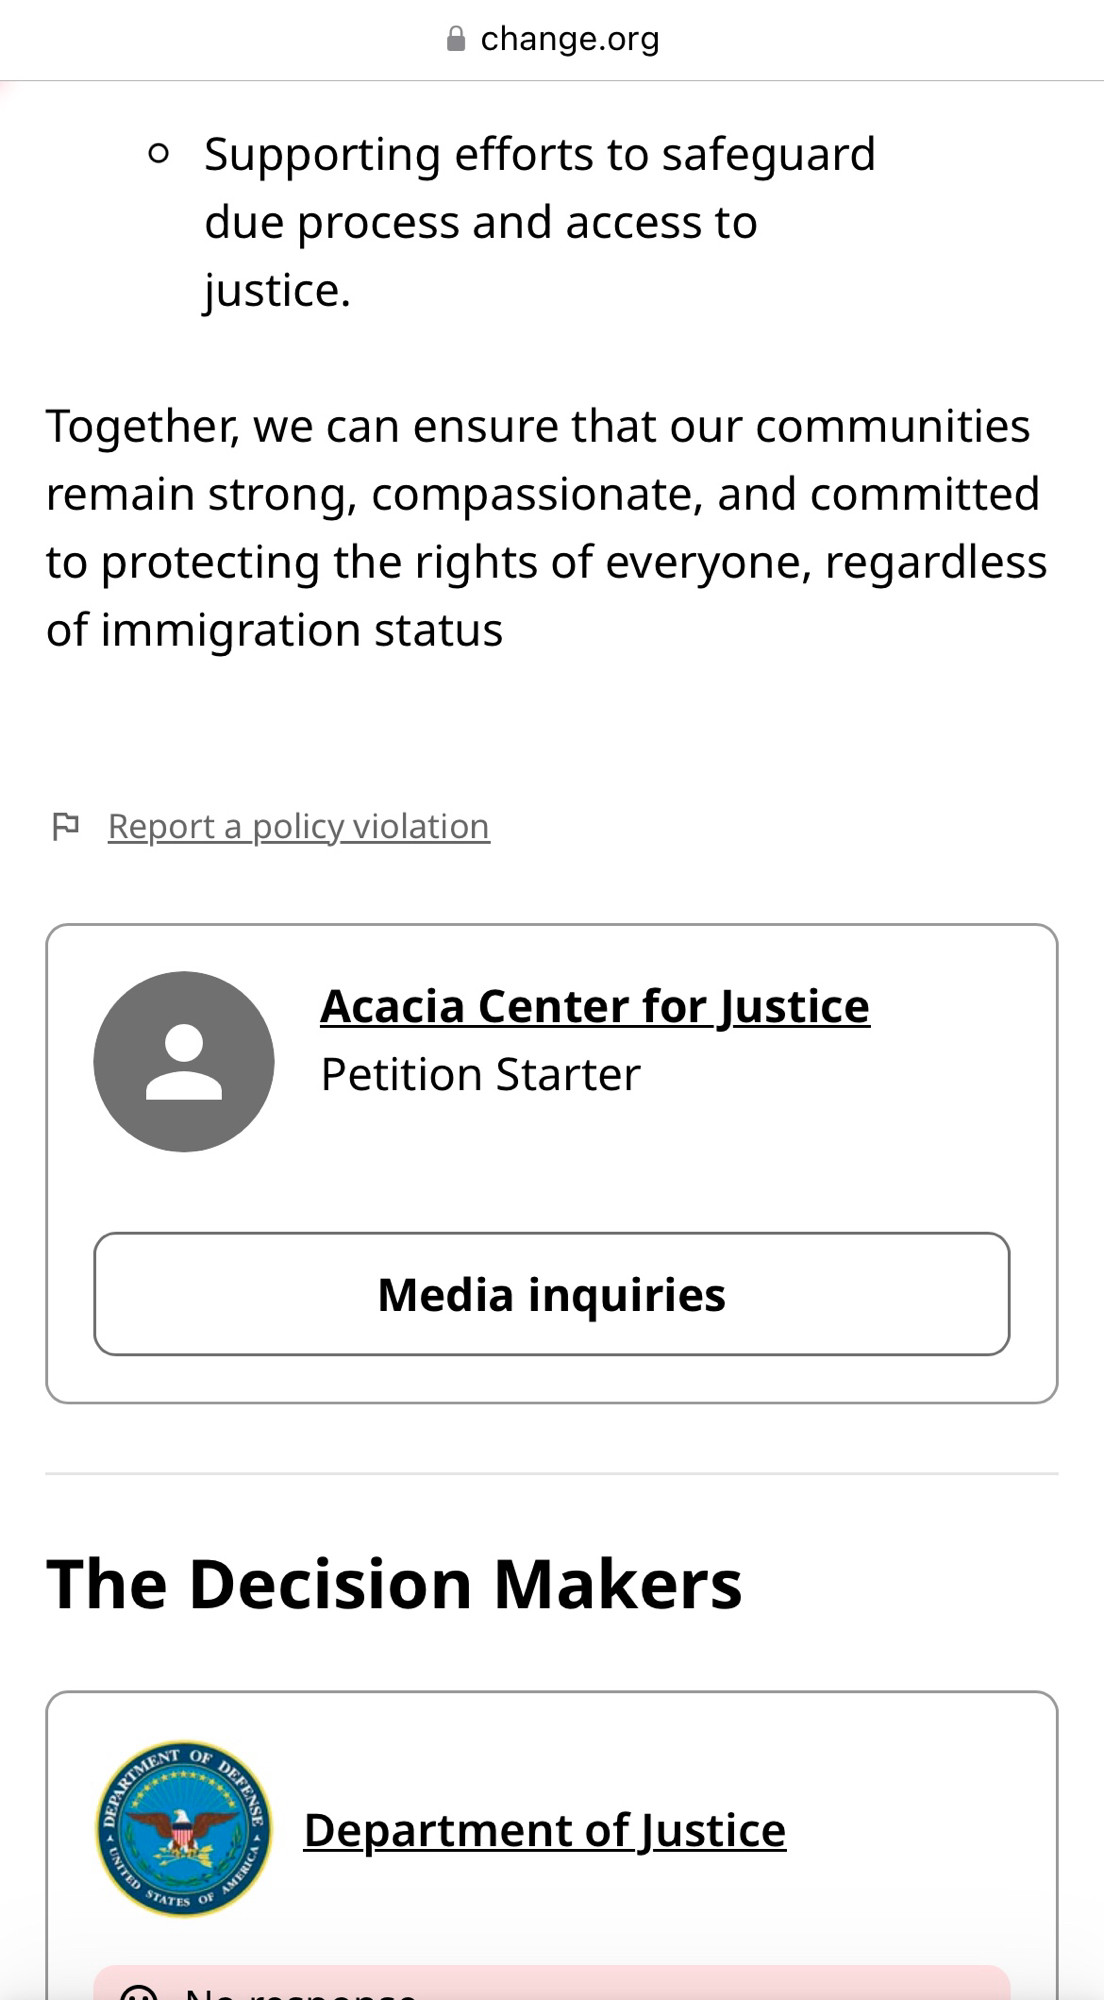This screenshot has height=2000, width=1104.
Task: Click the Media inquiries button
Action: click(552, 1294)
